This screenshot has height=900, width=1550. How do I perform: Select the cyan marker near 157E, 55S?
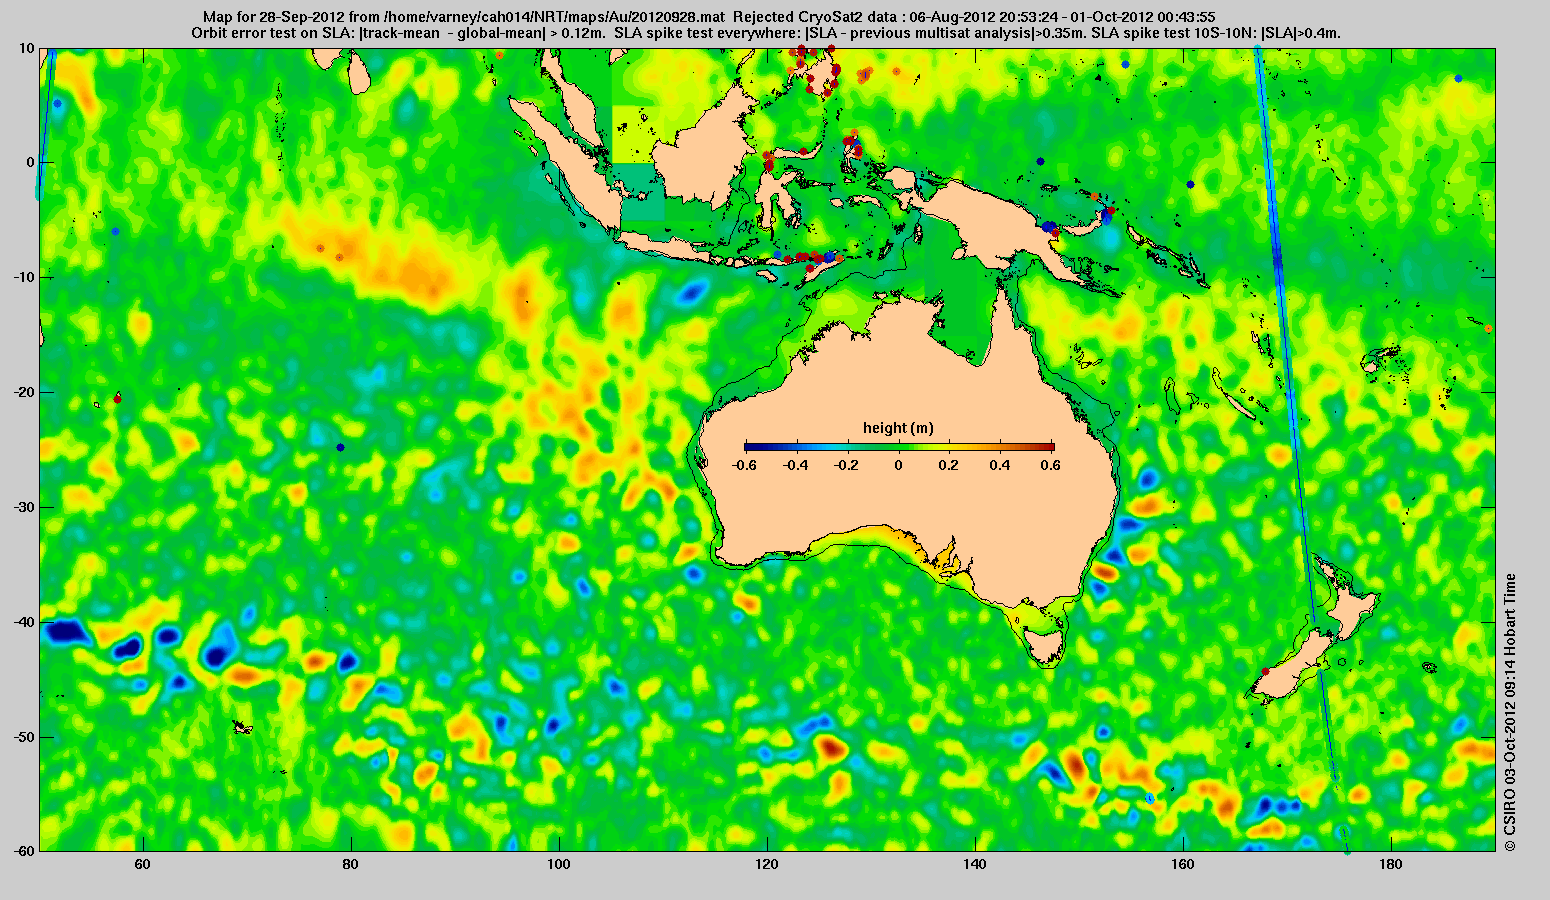pos(1150,798)
